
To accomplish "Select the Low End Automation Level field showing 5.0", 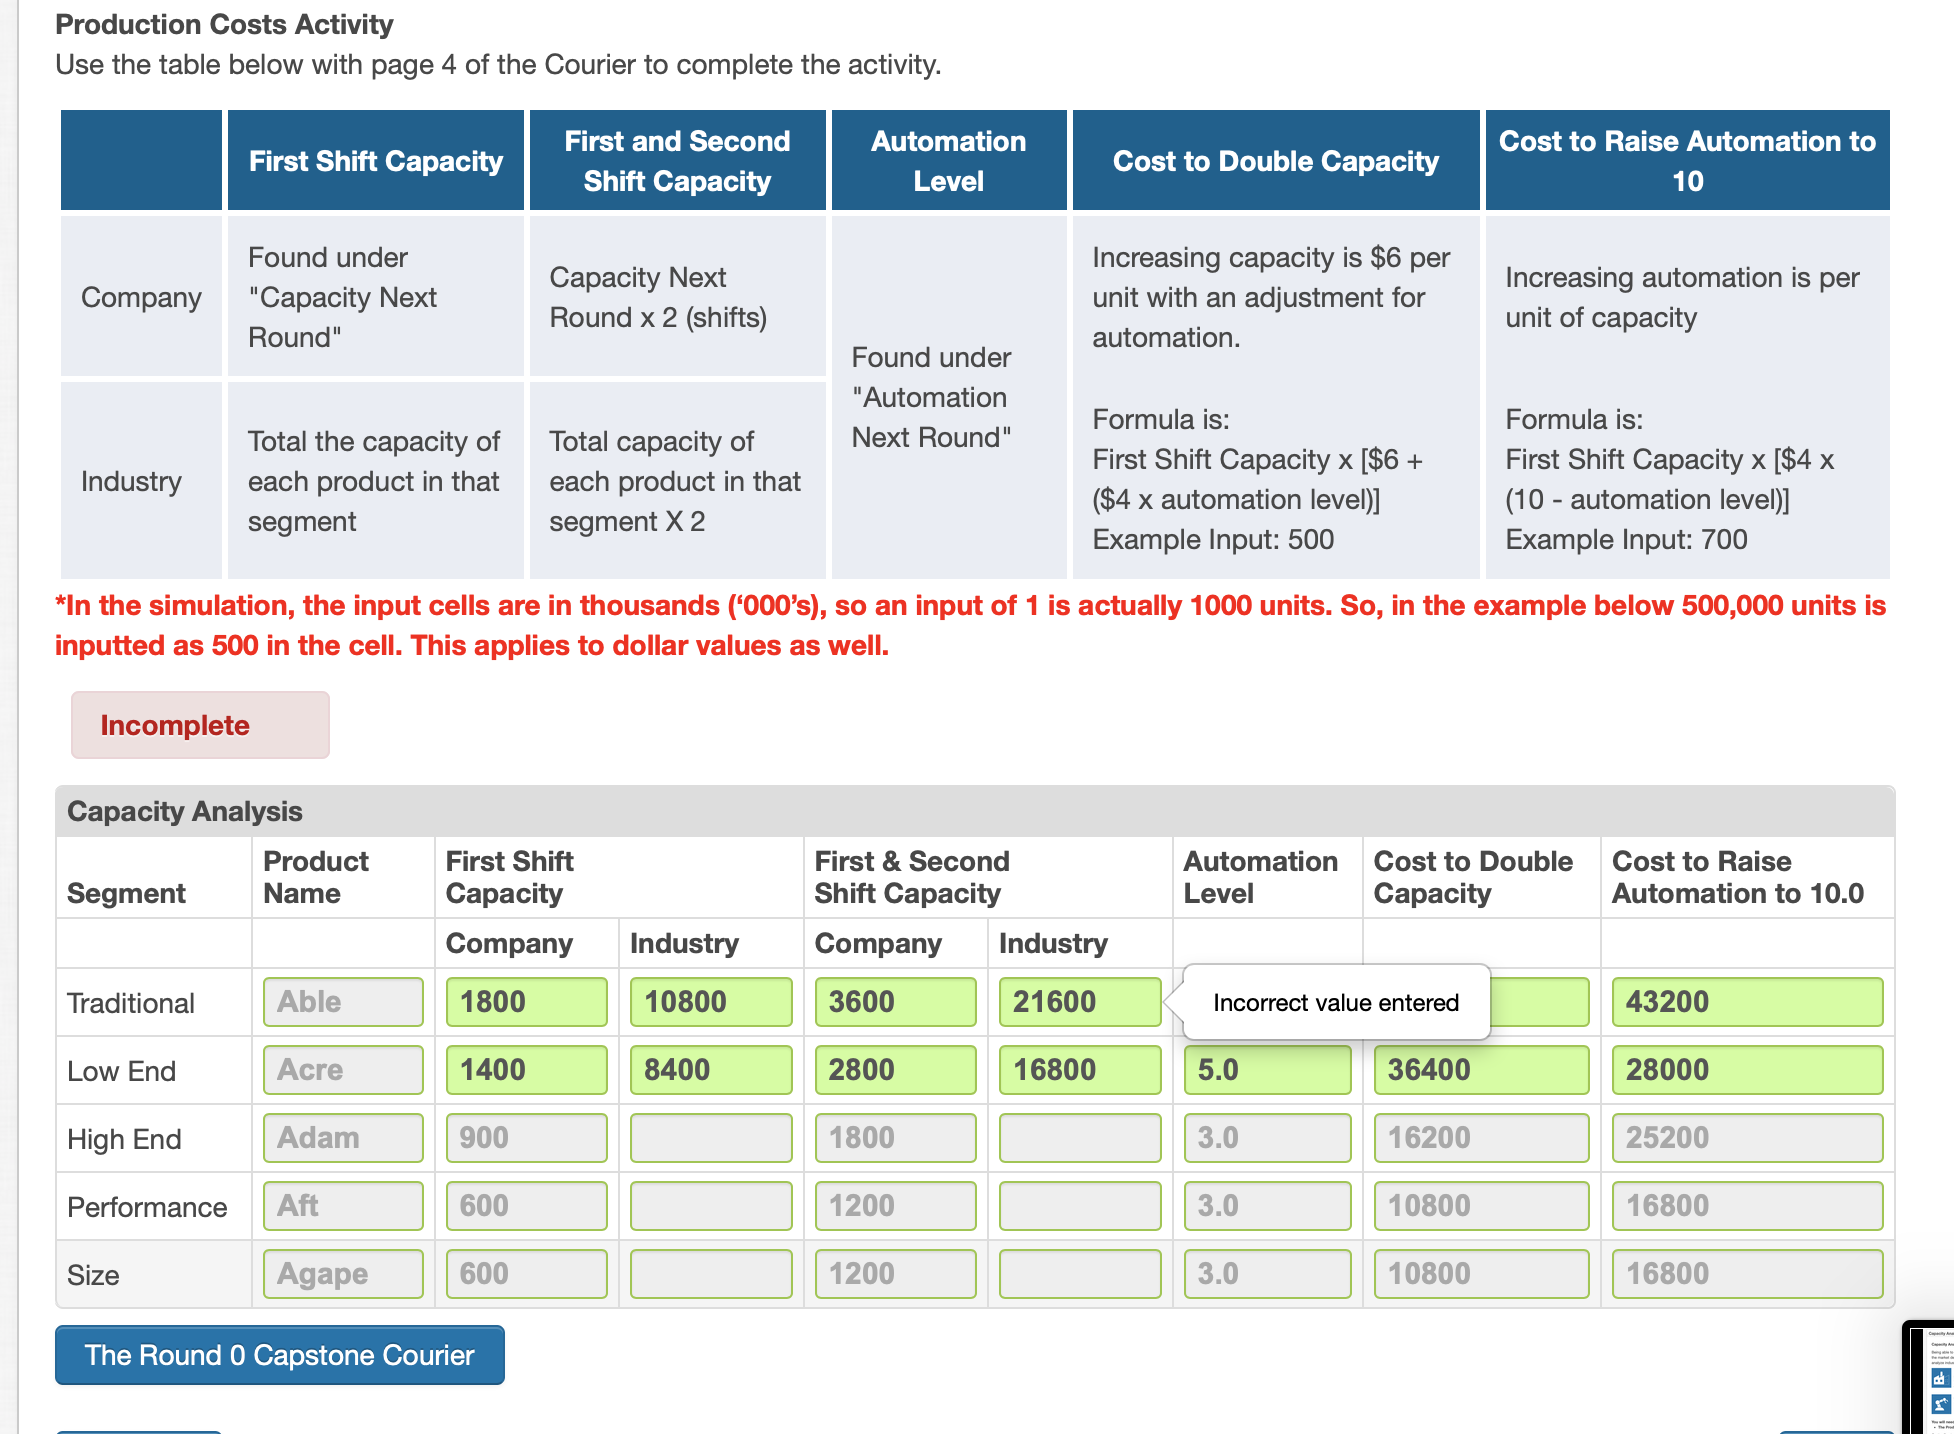I will [1267, 1069].
